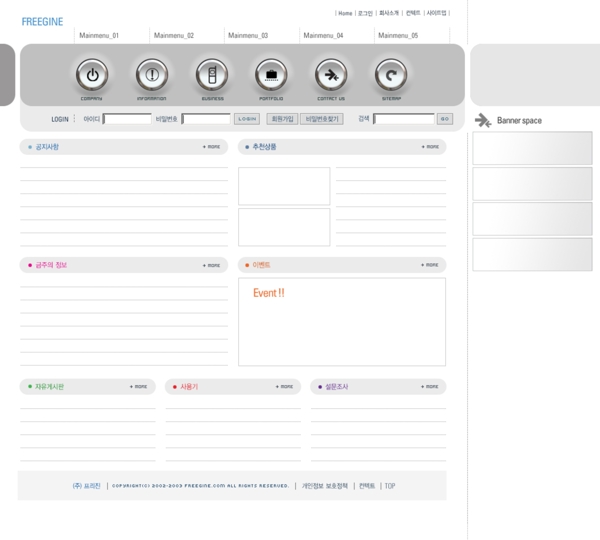Click the Contact Us arrow icon

click(331, 75)
